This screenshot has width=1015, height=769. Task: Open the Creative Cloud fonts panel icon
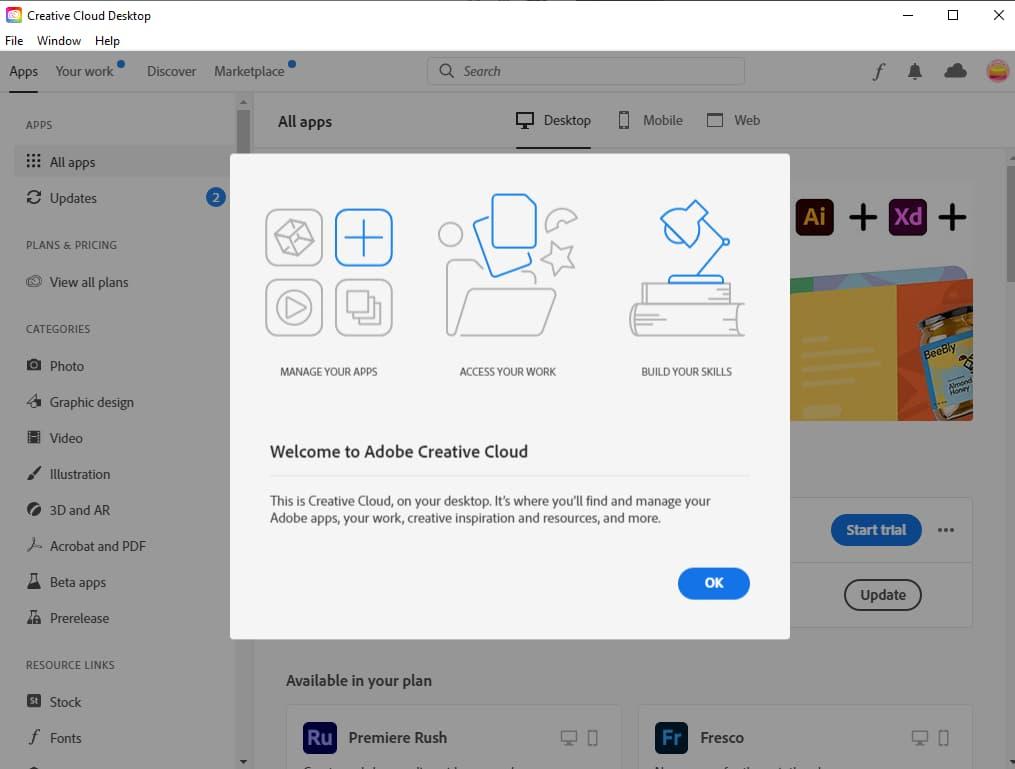(878, 71)
